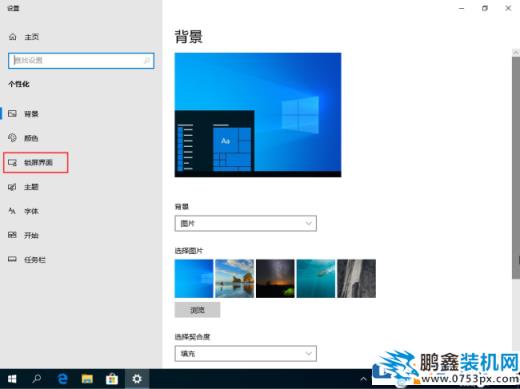The width and height of the screenshot is (520, 389).
Task: Expand the fit dropdown showing 填充
Action: click(x=246, y=353)
